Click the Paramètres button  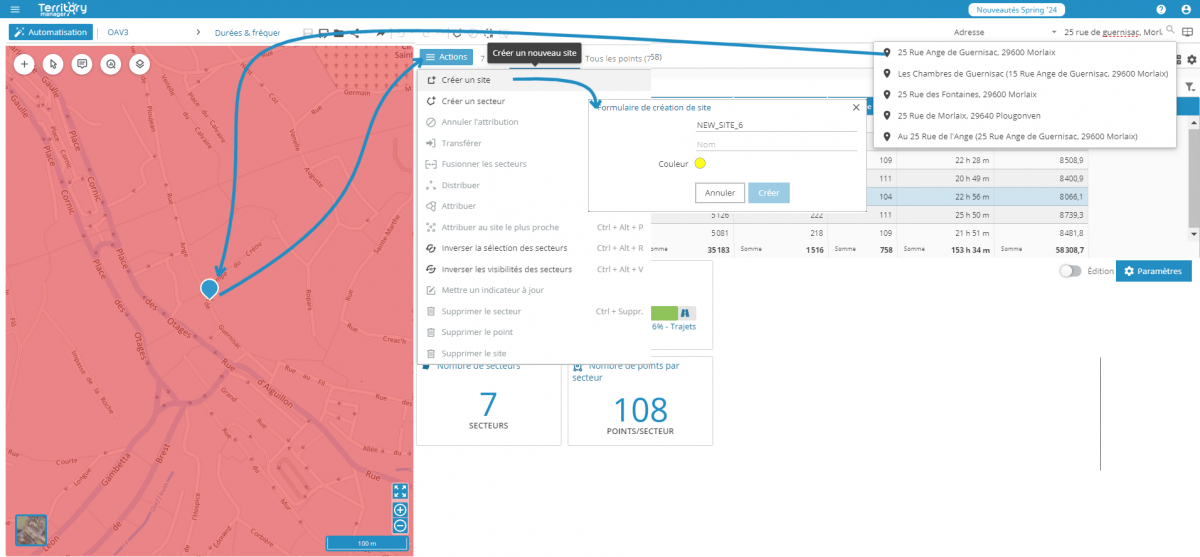click(1153, 272)
